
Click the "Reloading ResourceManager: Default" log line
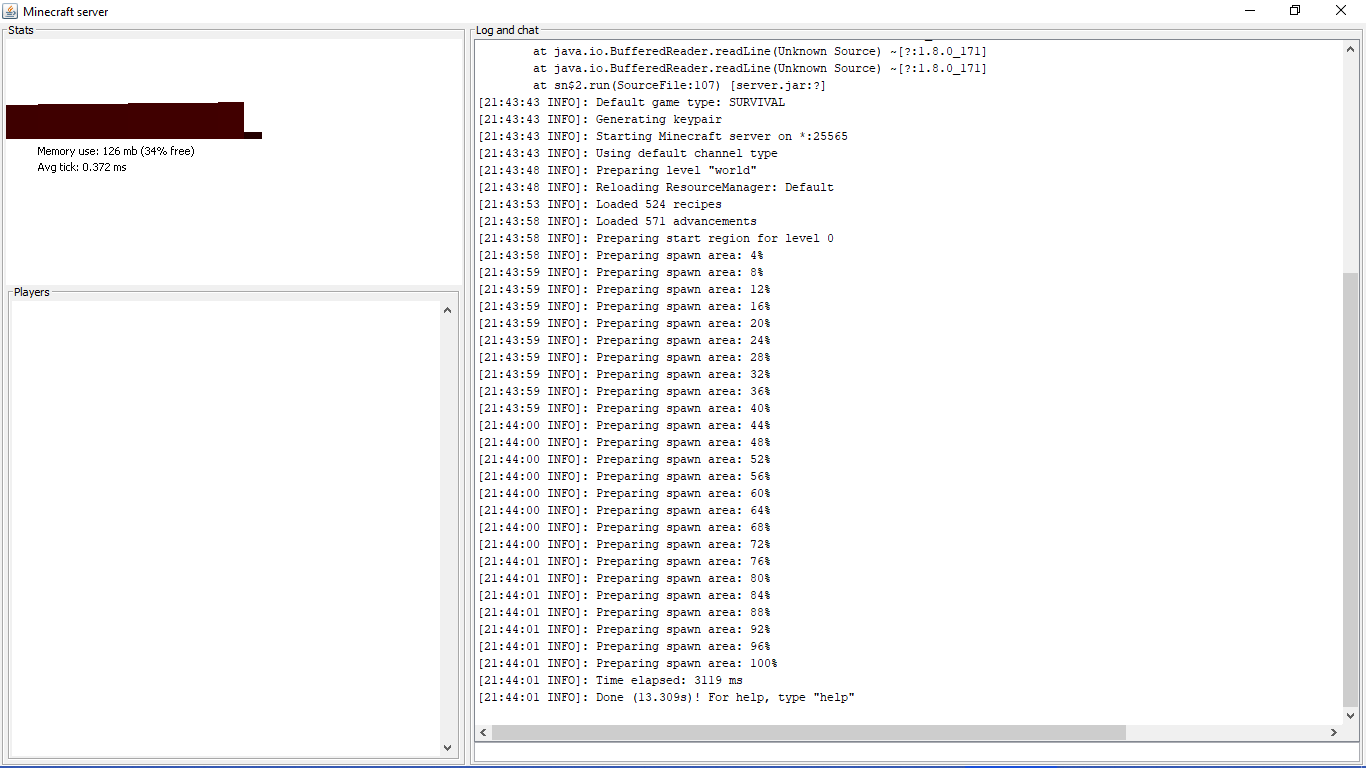(x=656, y=187)
